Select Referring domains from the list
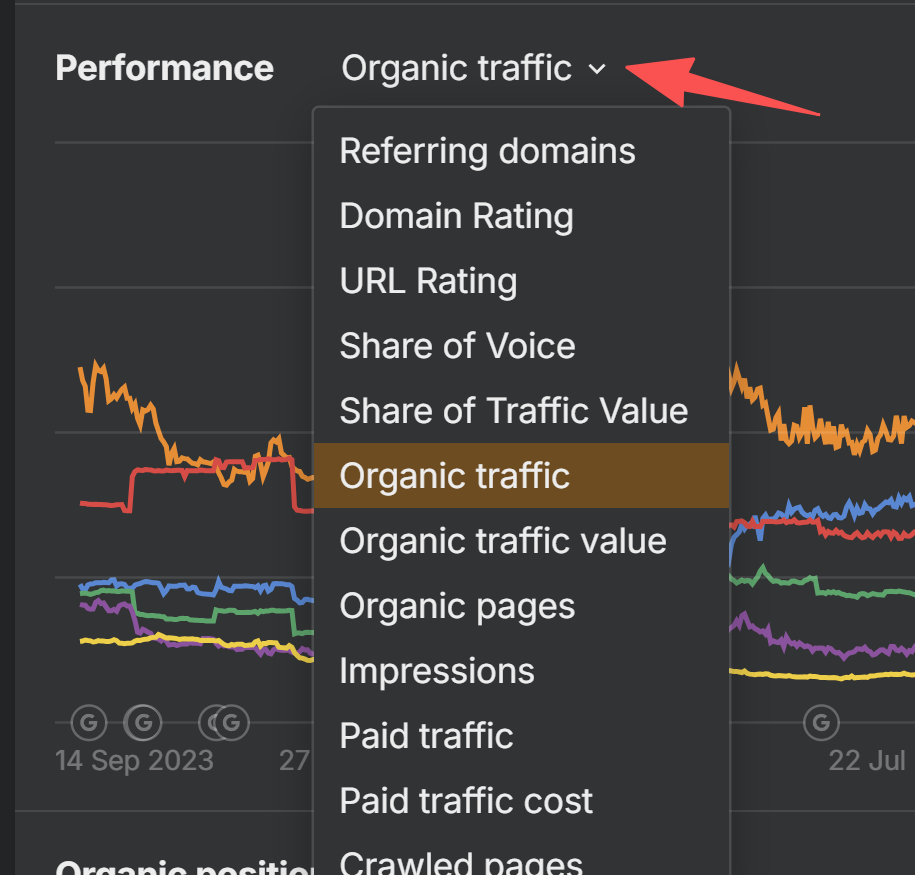The image size is (915, 875). click(x=487, y=151)
